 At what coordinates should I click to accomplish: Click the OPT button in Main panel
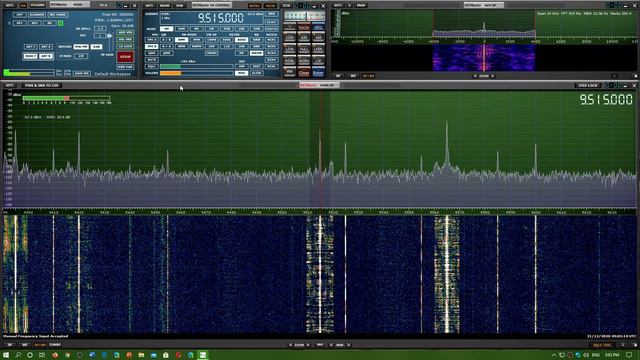(20, 15)
